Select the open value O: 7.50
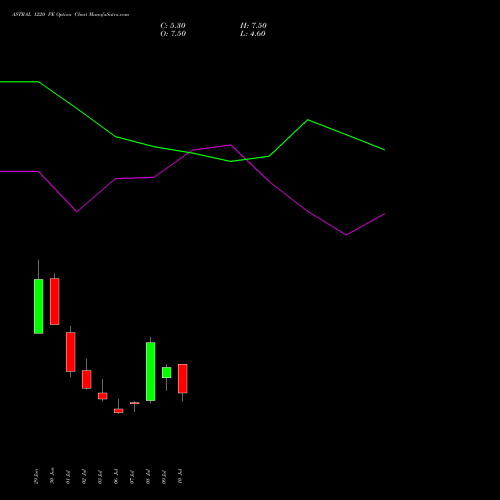Screen dimensions: 500x500 pyautogui.click(x=173, y=34)
